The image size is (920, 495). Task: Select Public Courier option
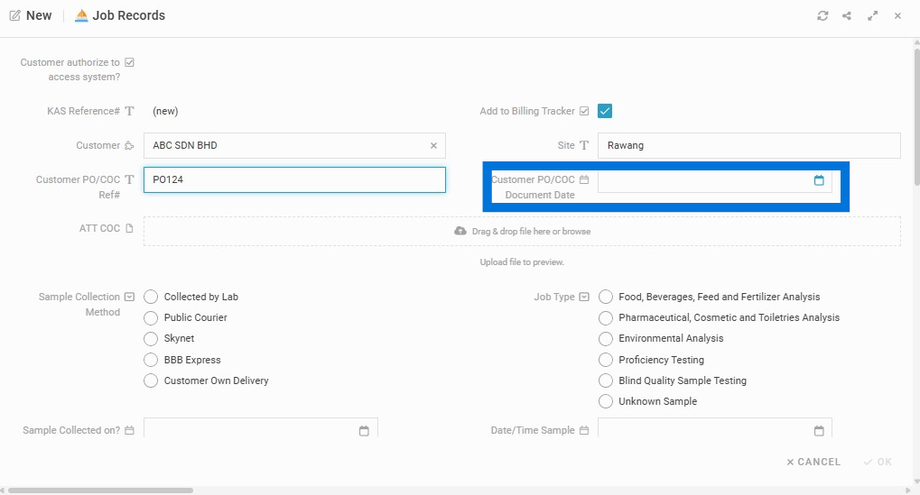(151, 318)
